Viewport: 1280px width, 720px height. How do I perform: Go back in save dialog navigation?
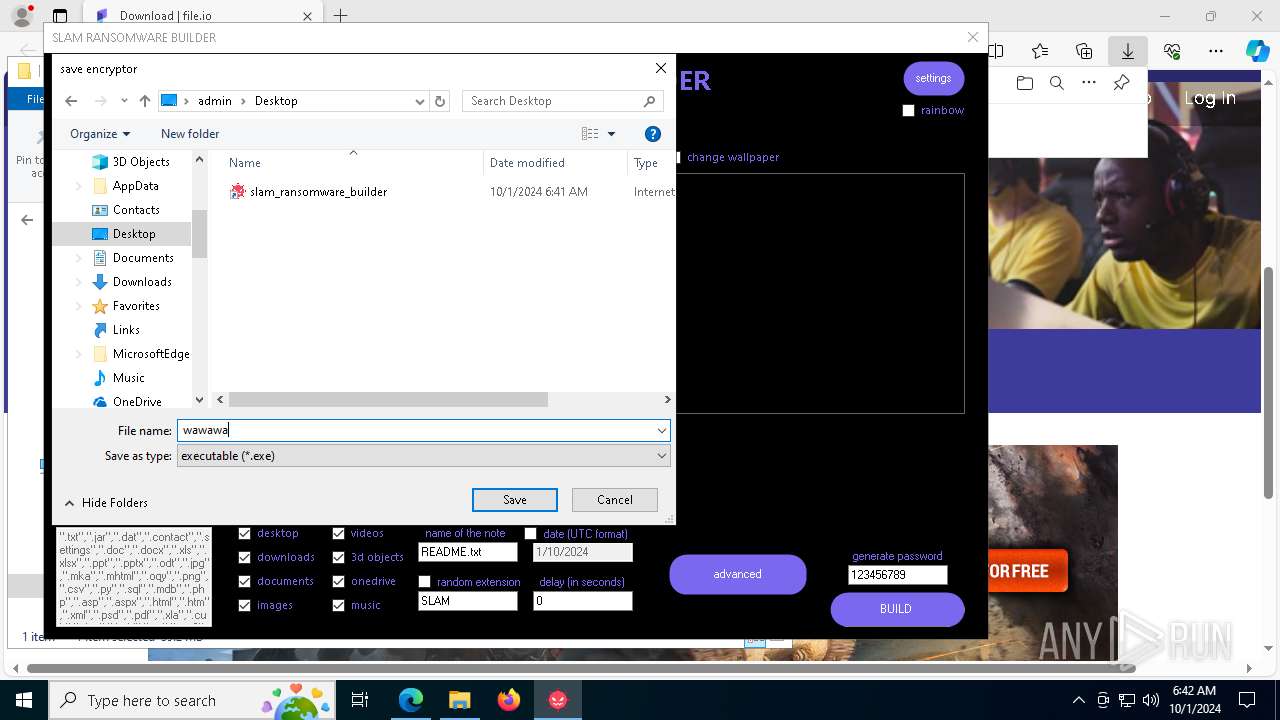[x=71, y=101]
